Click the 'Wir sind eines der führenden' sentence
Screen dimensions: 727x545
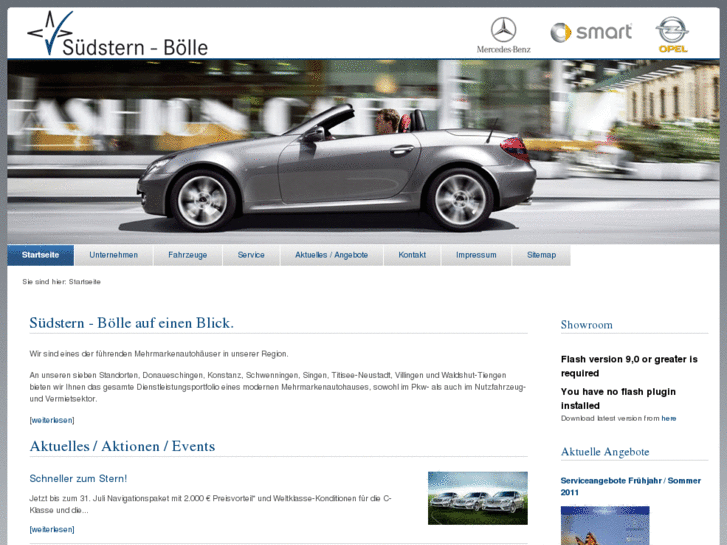point(159,354)
